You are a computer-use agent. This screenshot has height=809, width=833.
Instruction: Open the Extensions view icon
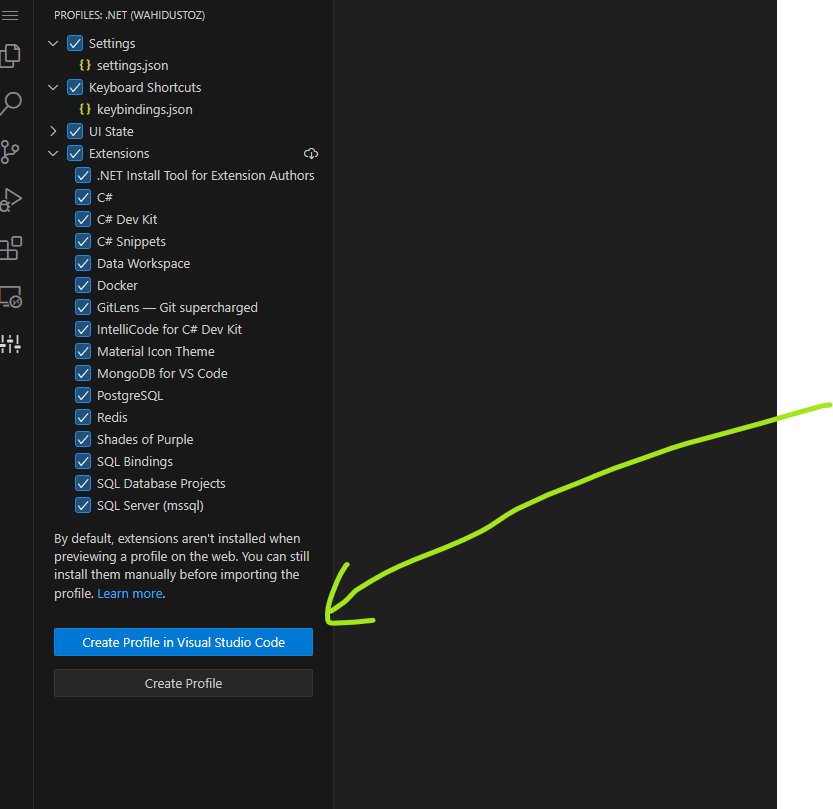(11, 249)
